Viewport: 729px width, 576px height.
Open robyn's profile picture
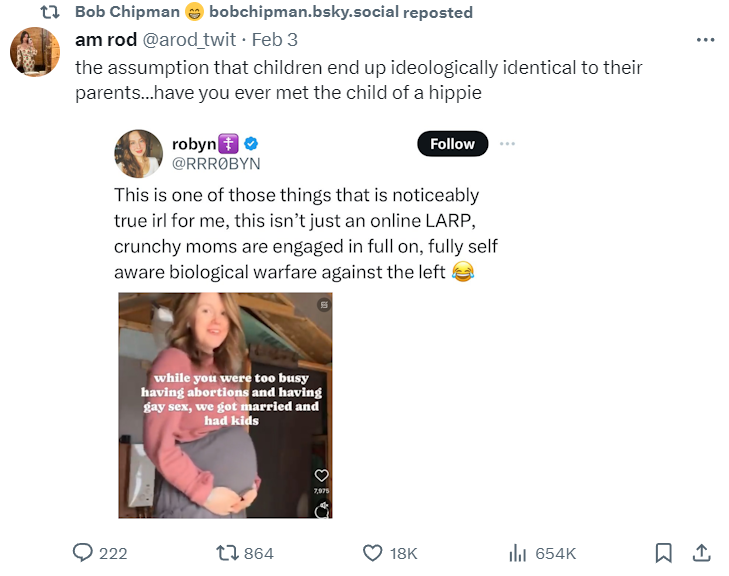click(x=138, y=154)
